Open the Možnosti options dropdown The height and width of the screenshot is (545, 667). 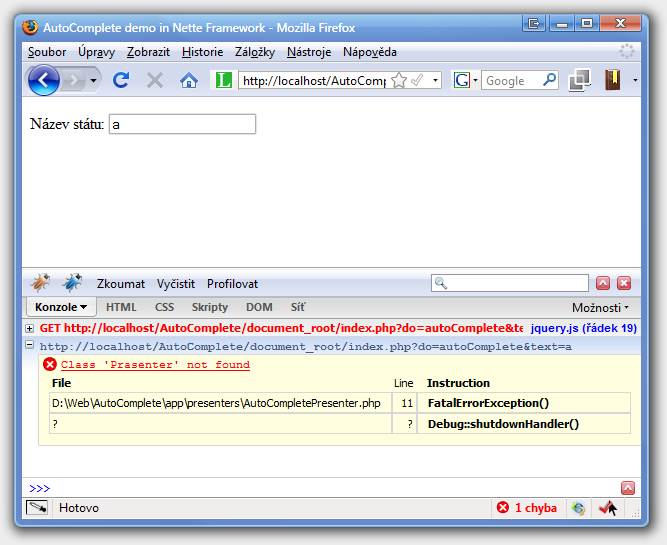click(600, 308)
